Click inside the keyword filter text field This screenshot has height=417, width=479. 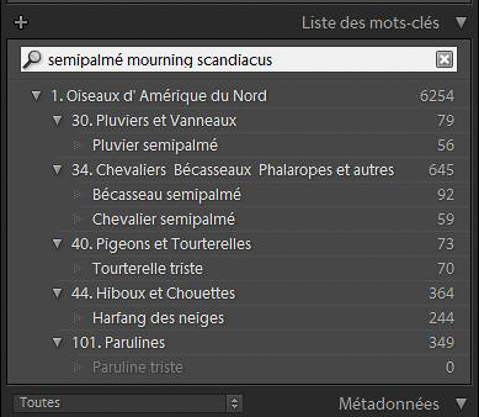238,60
